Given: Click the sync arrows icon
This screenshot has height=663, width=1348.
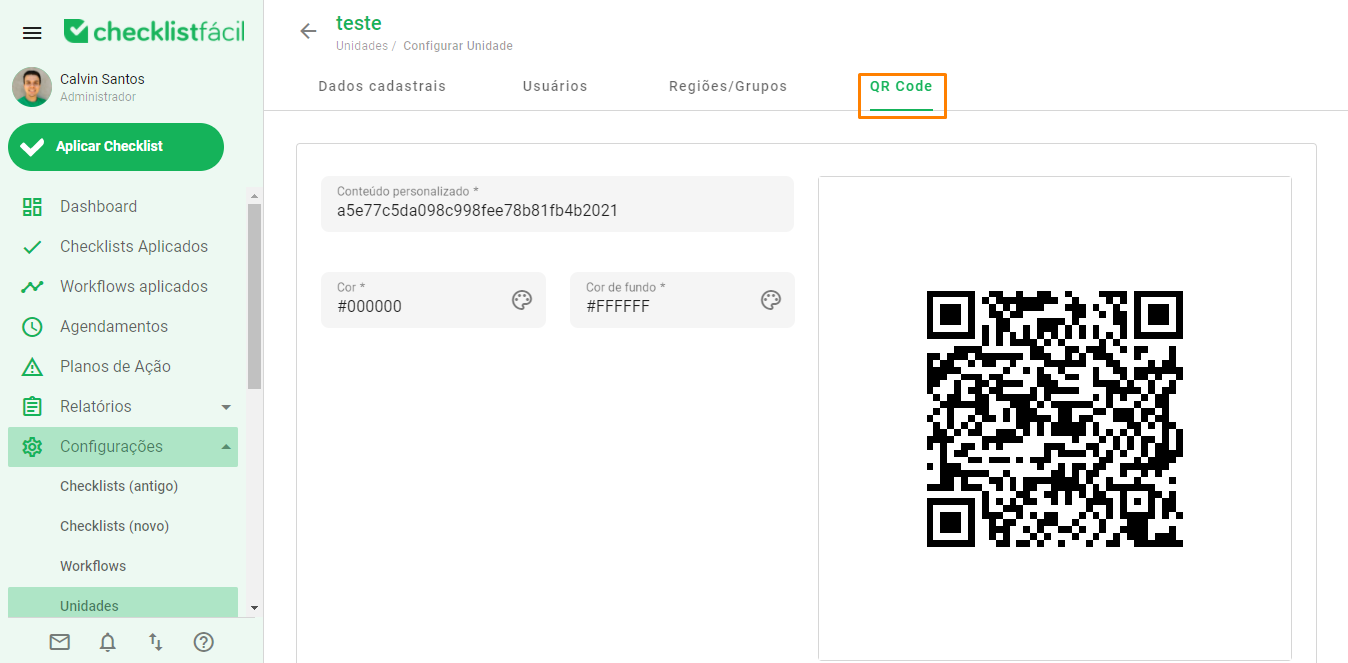Looking at the screenshot, I should coord(156,642).
